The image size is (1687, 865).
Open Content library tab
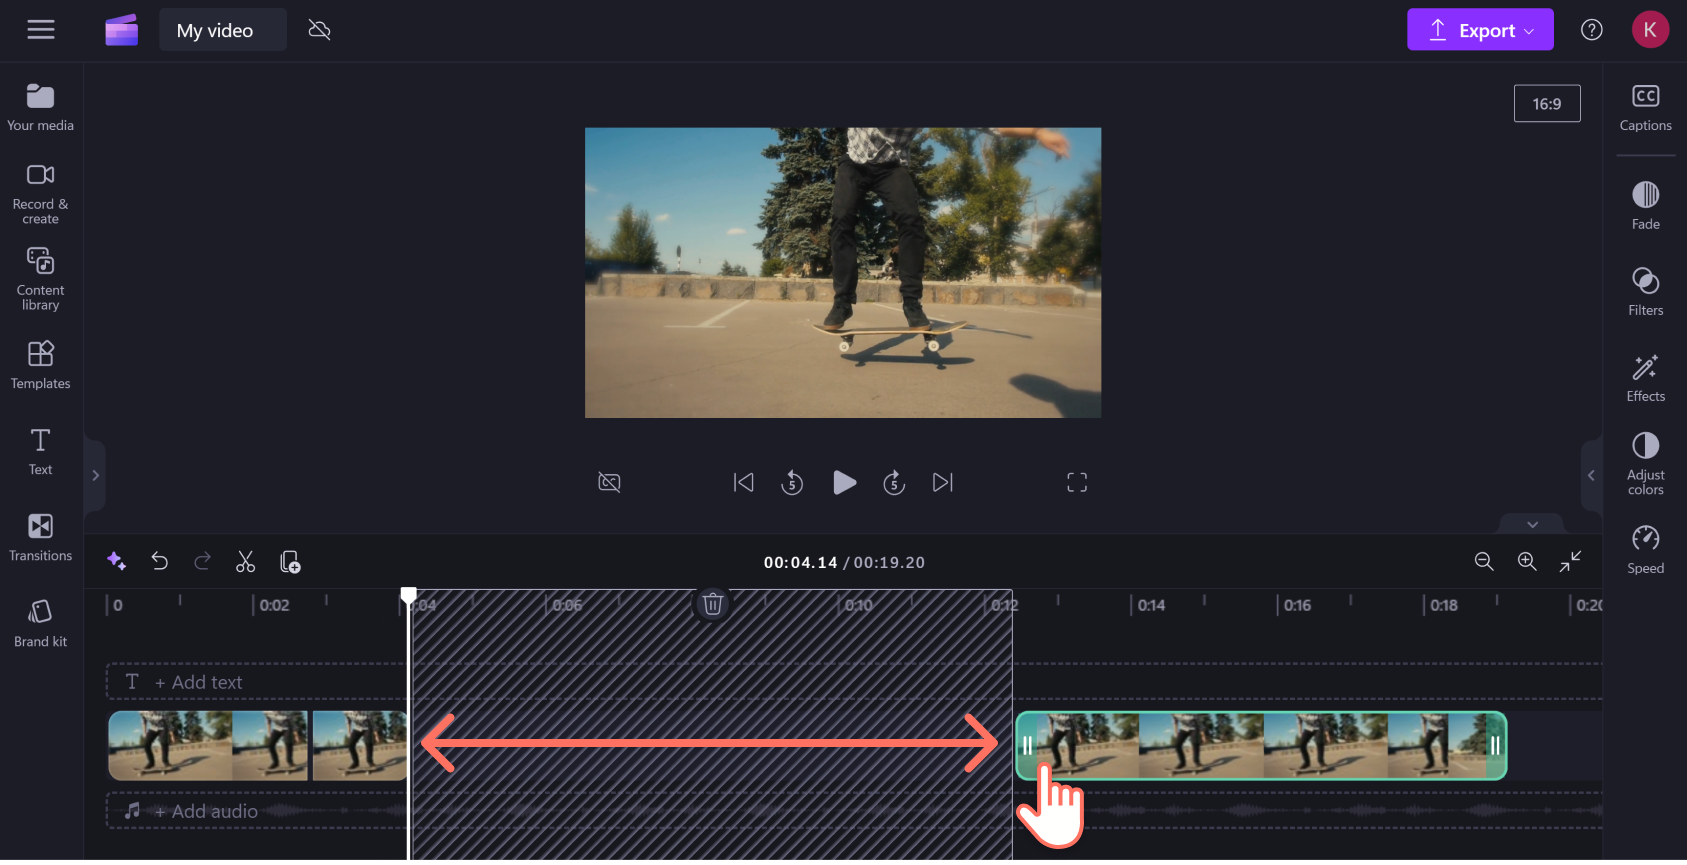tap(41, 279)
